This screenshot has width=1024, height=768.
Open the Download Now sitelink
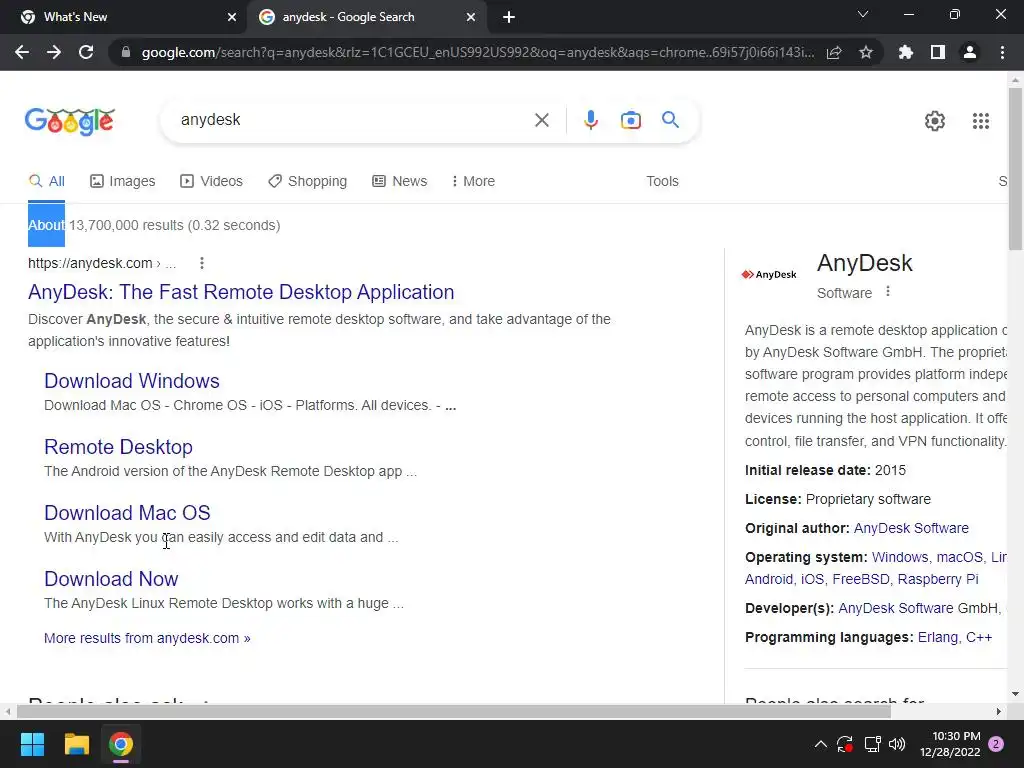tap(111, 579)
